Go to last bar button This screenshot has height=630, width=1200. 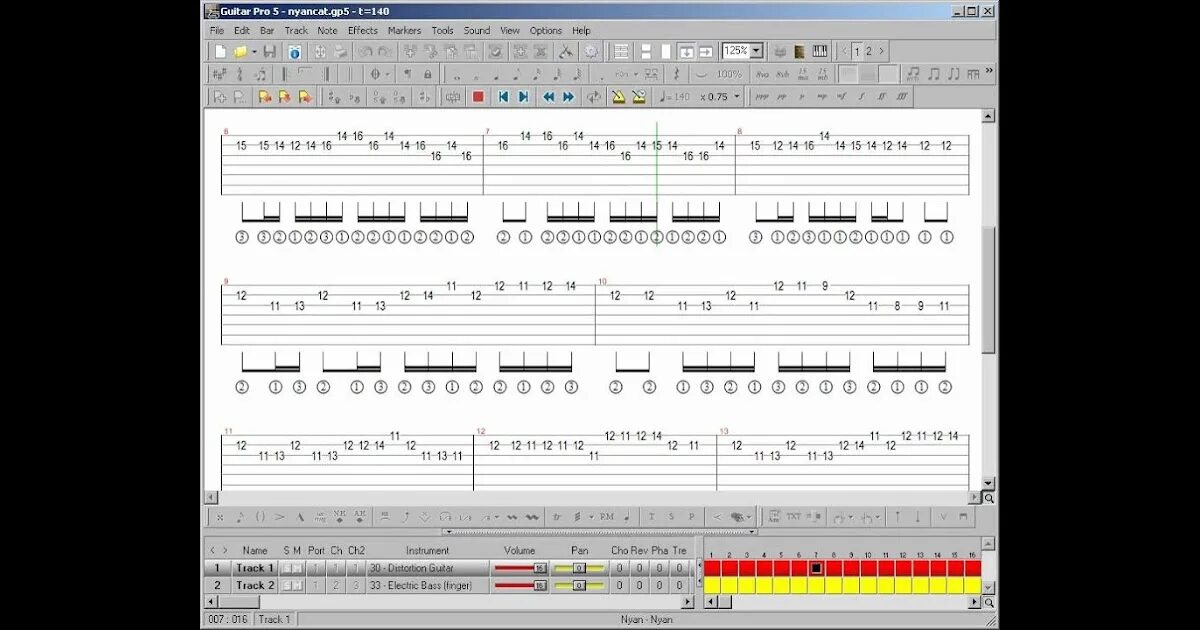point(523,97)
